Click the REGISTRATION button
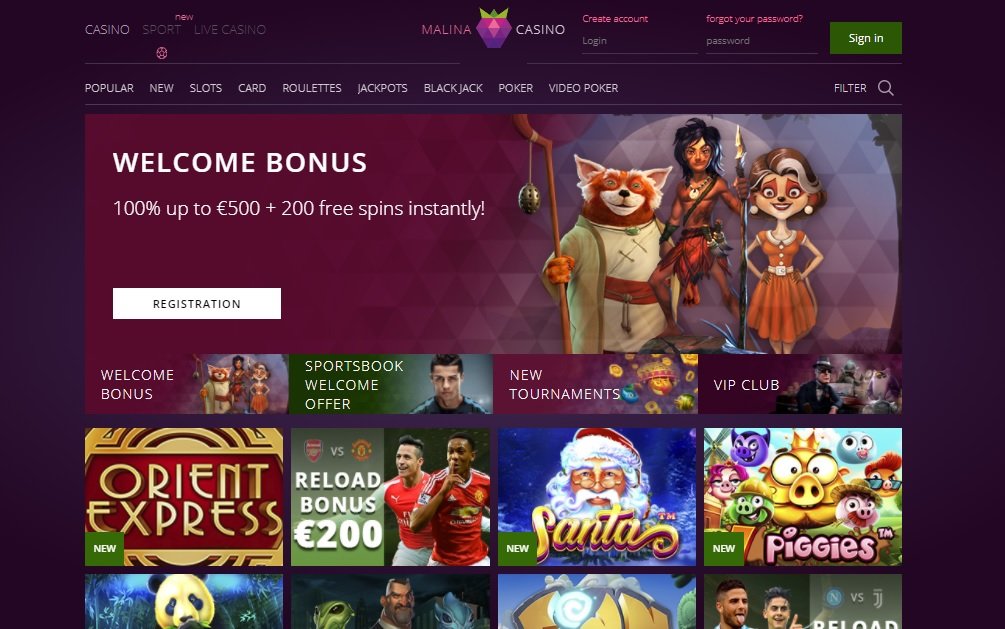This screenshot has width=1005, height=629. point(197,303)
